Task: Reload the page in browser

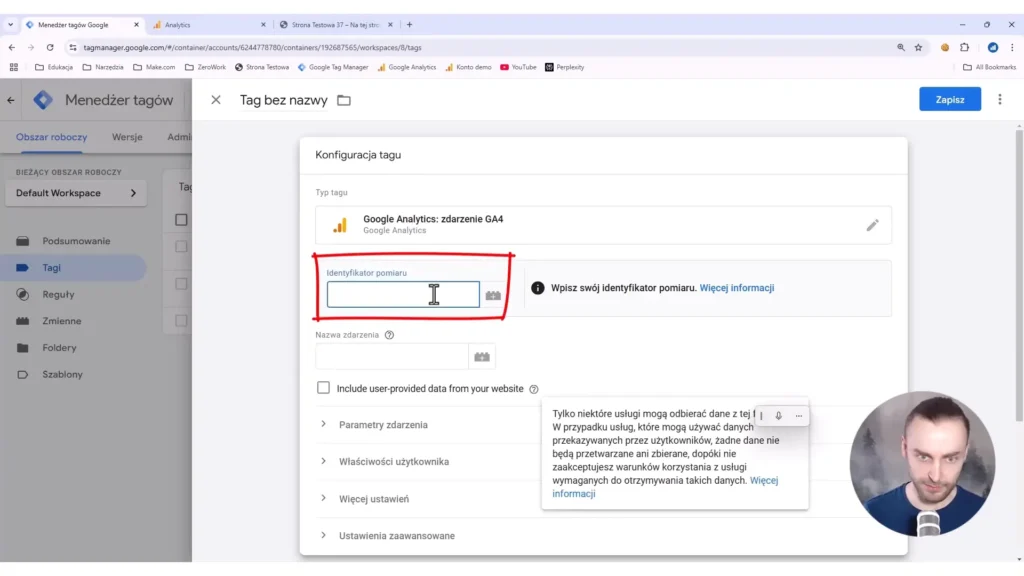Action: (50, 47)
